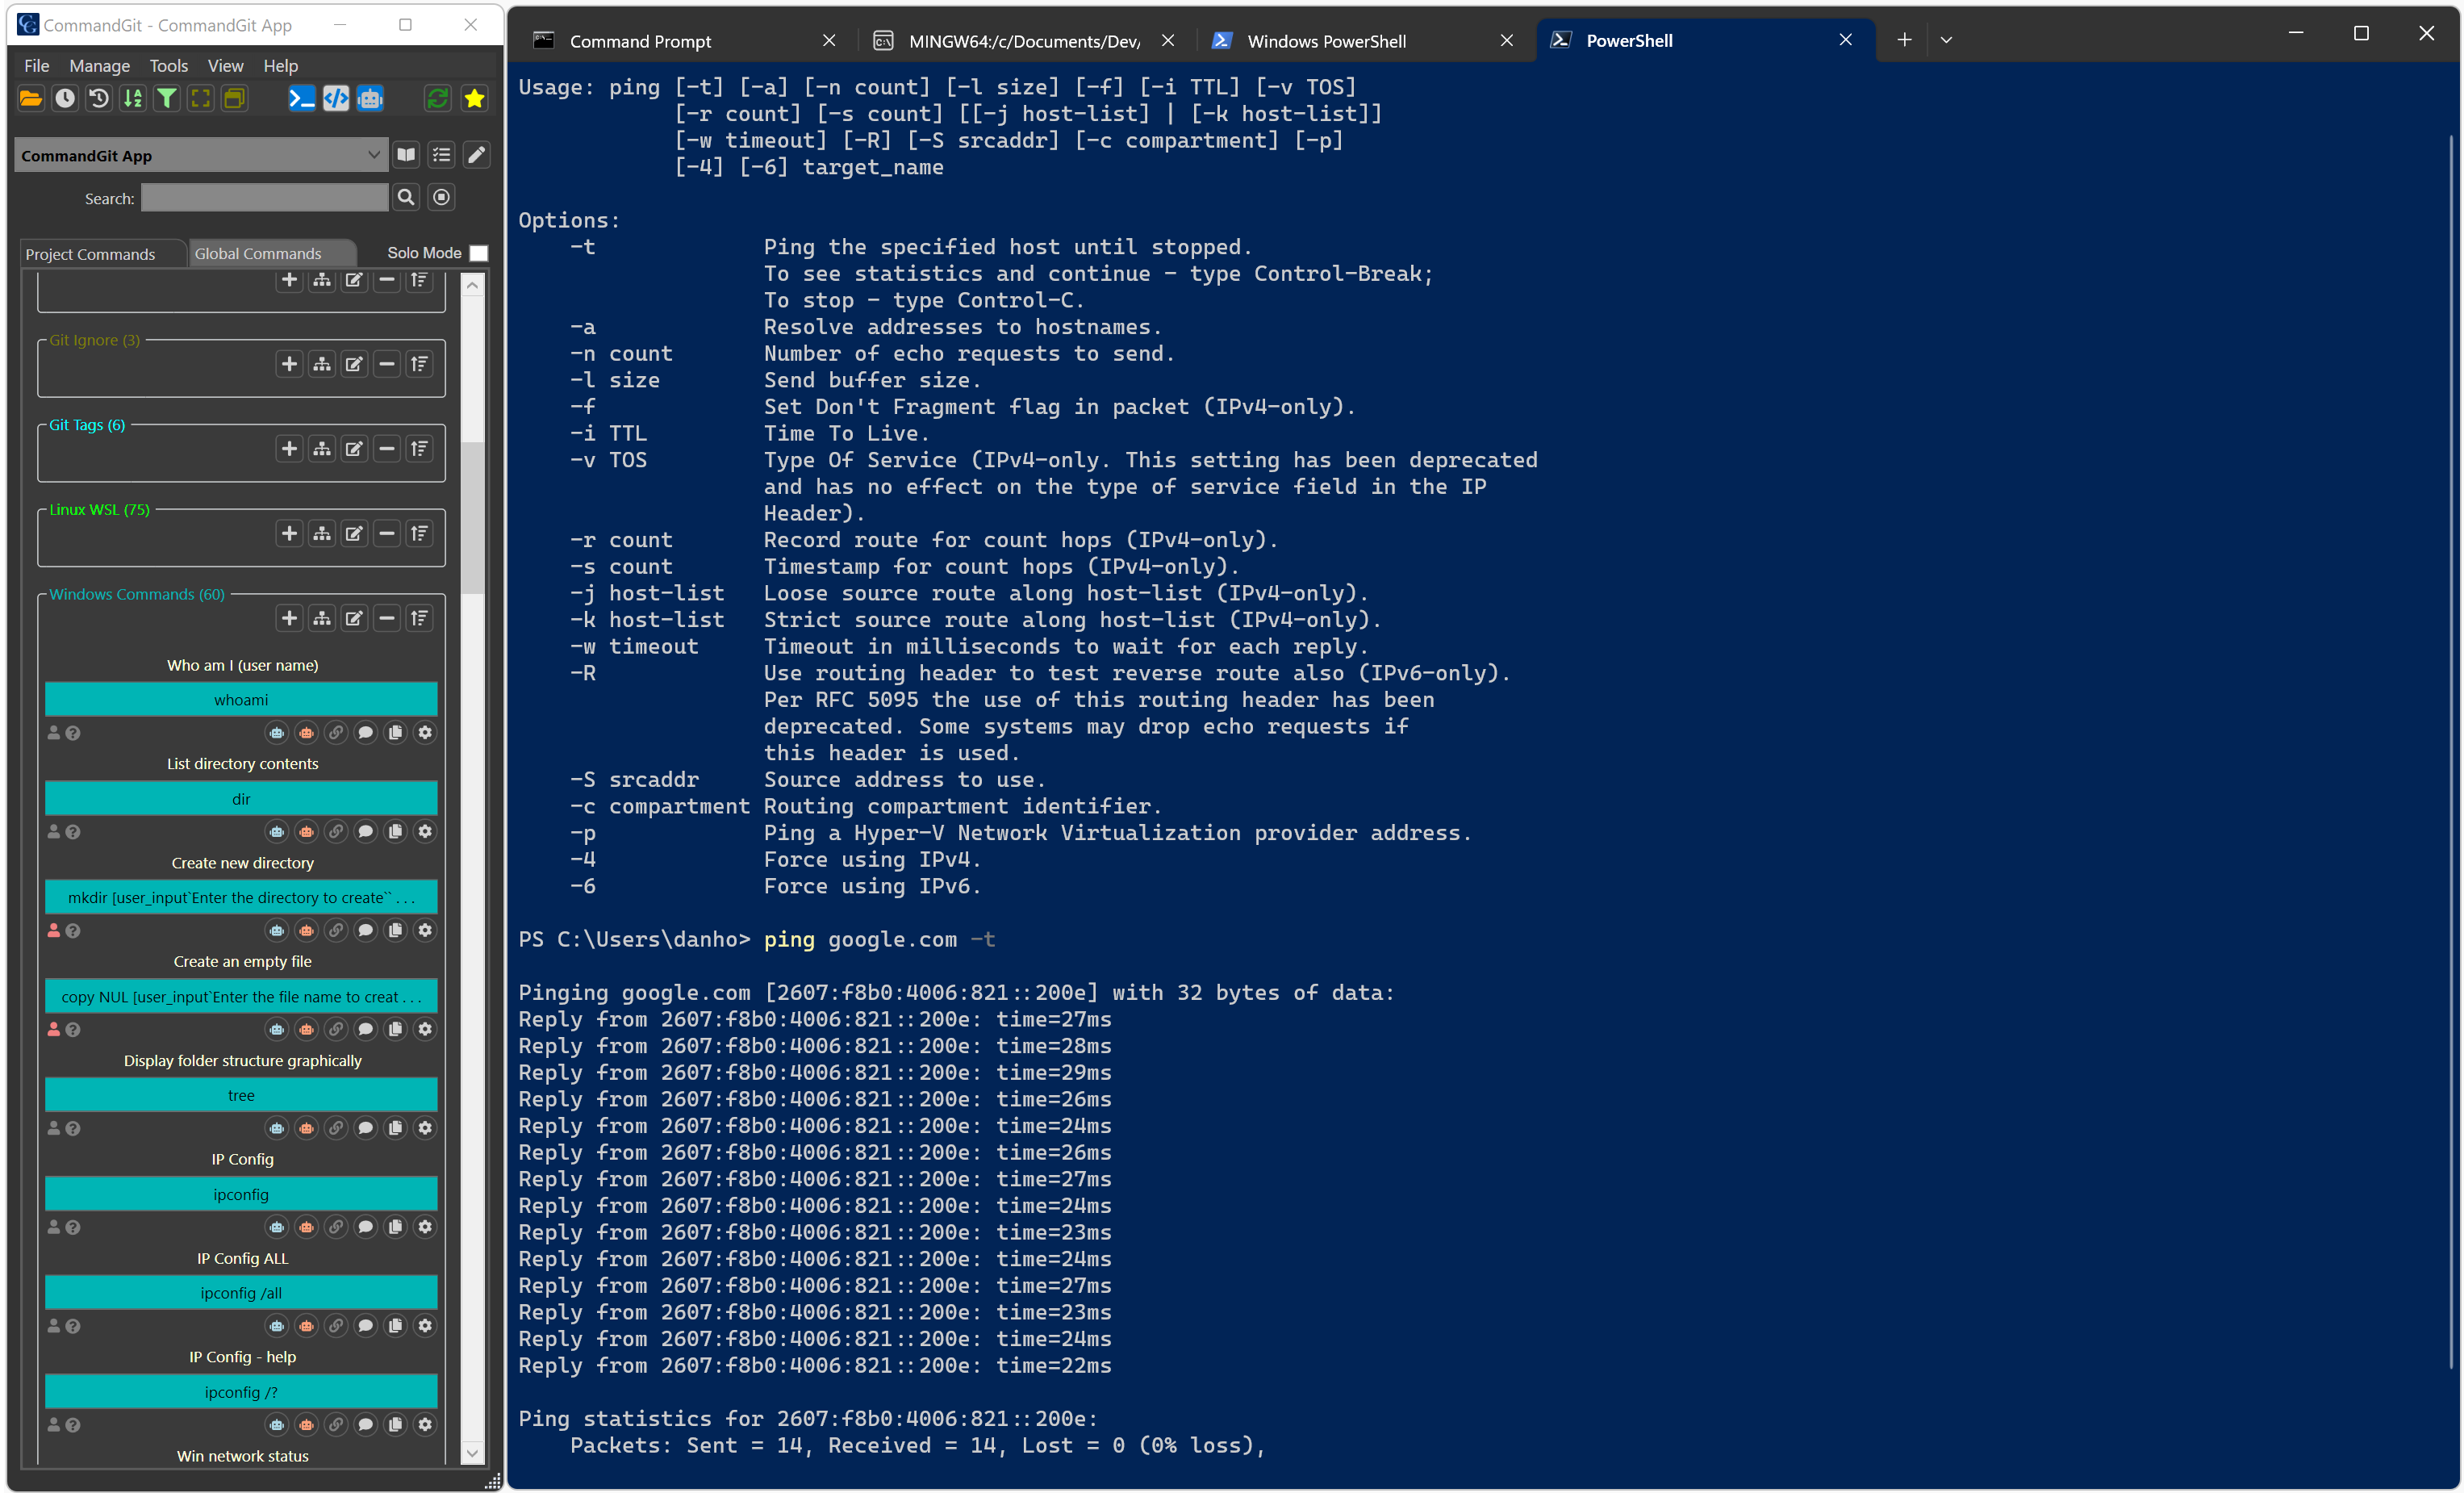Click the expand frame icon in the toolbar
This screenshot has height=1493, width=2464.
click(201, 98)
